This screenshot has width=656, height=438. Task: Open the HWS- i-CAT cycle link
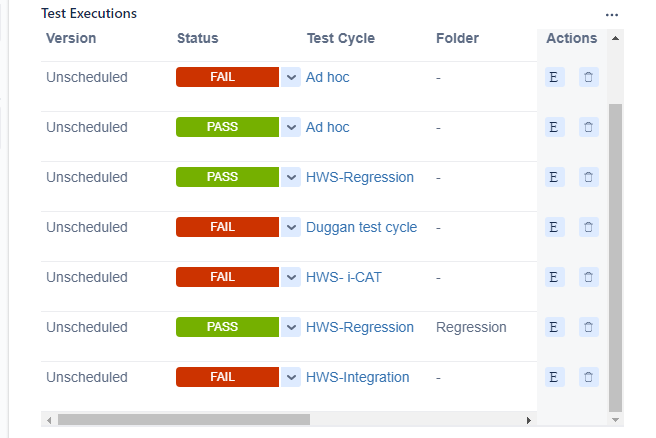tap(343, 277)
